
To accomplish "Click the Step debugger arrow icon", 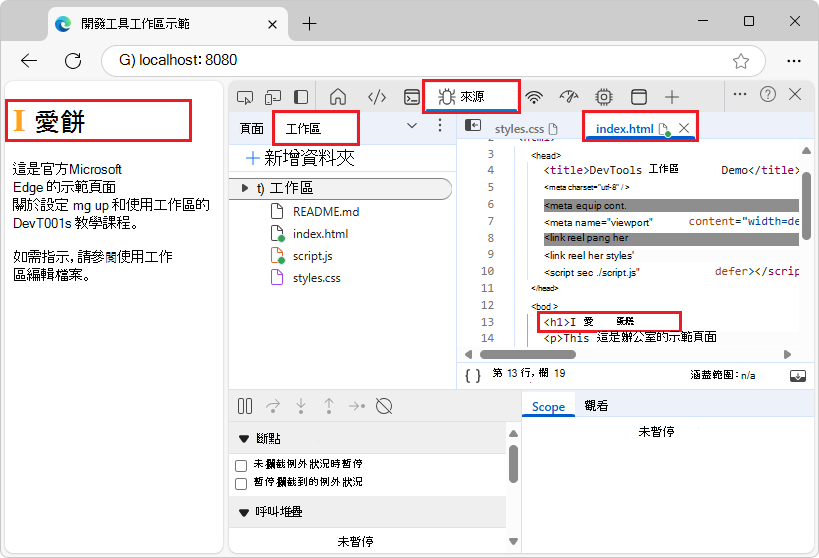I will click(357, 406).
